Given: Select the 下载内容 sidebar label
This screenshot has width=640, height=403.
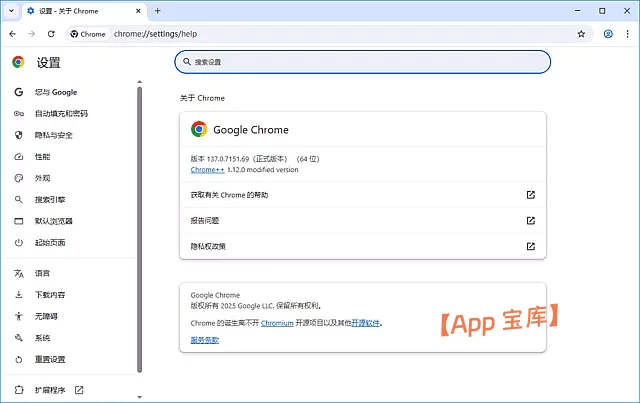Looking at the screenshot, I should click(50, 295).
